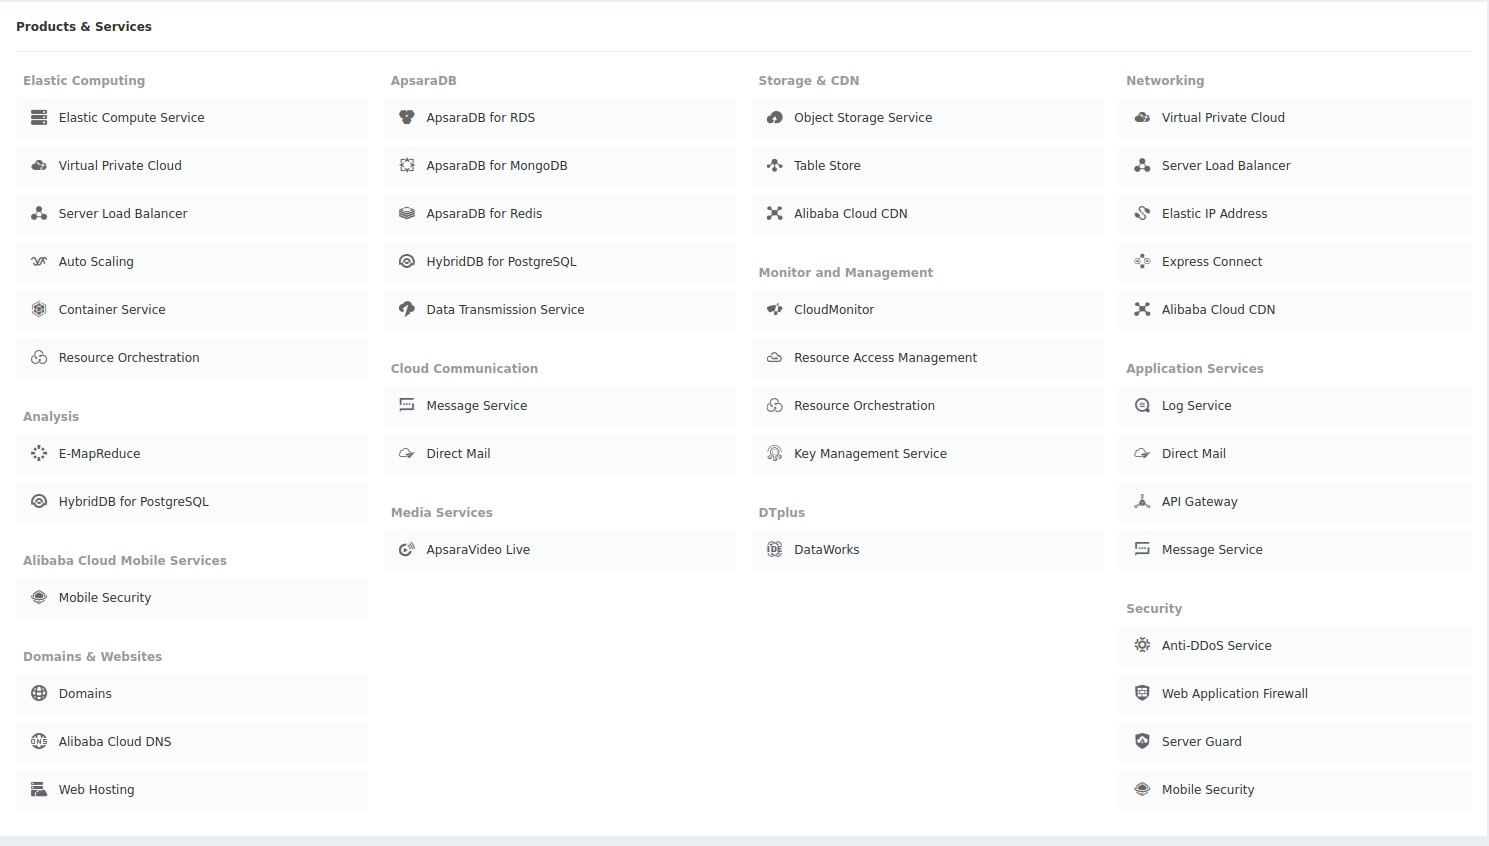Click the Elastic Computing section heading
The width and height of the screenshot is (1489, 846).
pyautogui.click(x=84, y=81)
